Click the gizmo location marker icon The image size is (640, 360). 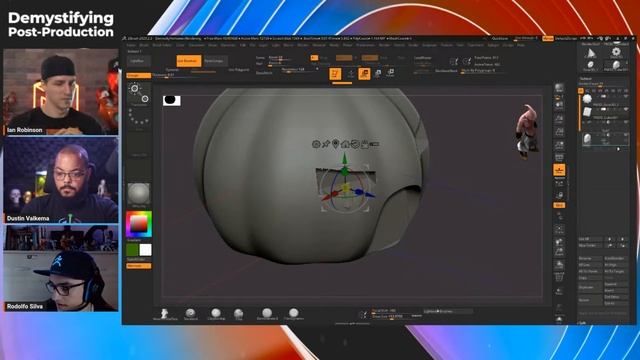[x=336, y=144]
